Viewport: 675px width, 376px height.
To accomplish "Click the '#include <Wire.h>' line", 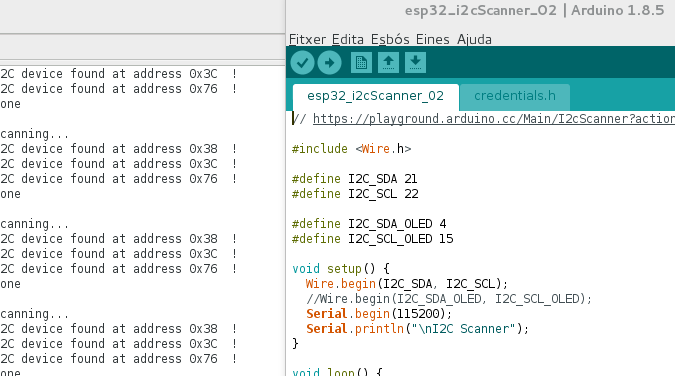I will pos(351,149).
